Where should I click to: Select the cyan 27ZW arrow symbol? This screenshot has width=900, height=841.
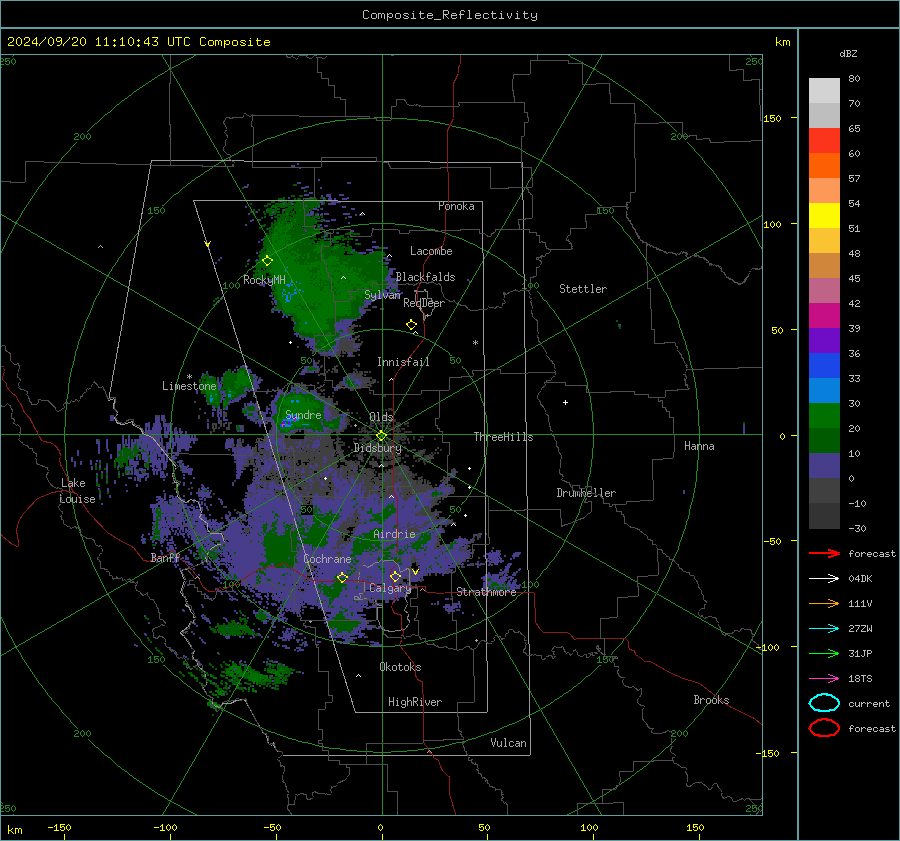coord(824,629)
